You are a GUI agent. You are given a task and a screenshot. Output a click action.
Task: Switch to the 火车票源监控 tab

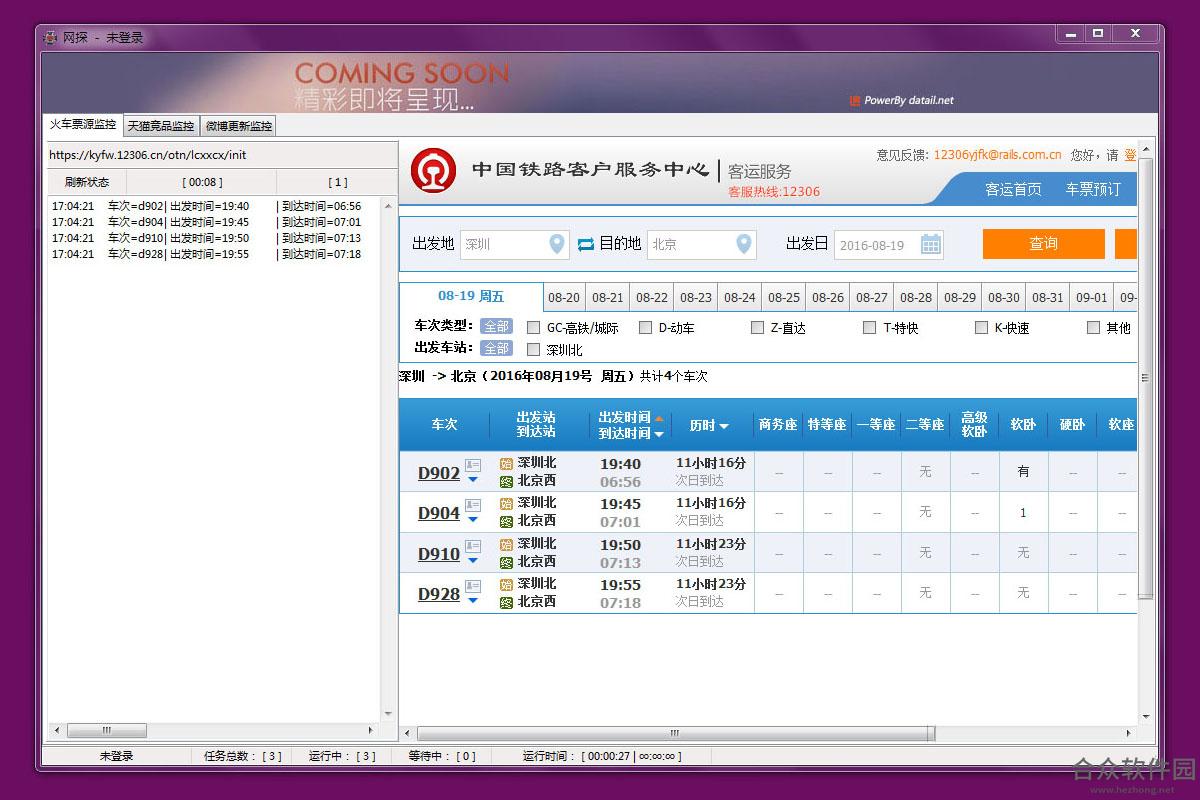click(83, 125)
